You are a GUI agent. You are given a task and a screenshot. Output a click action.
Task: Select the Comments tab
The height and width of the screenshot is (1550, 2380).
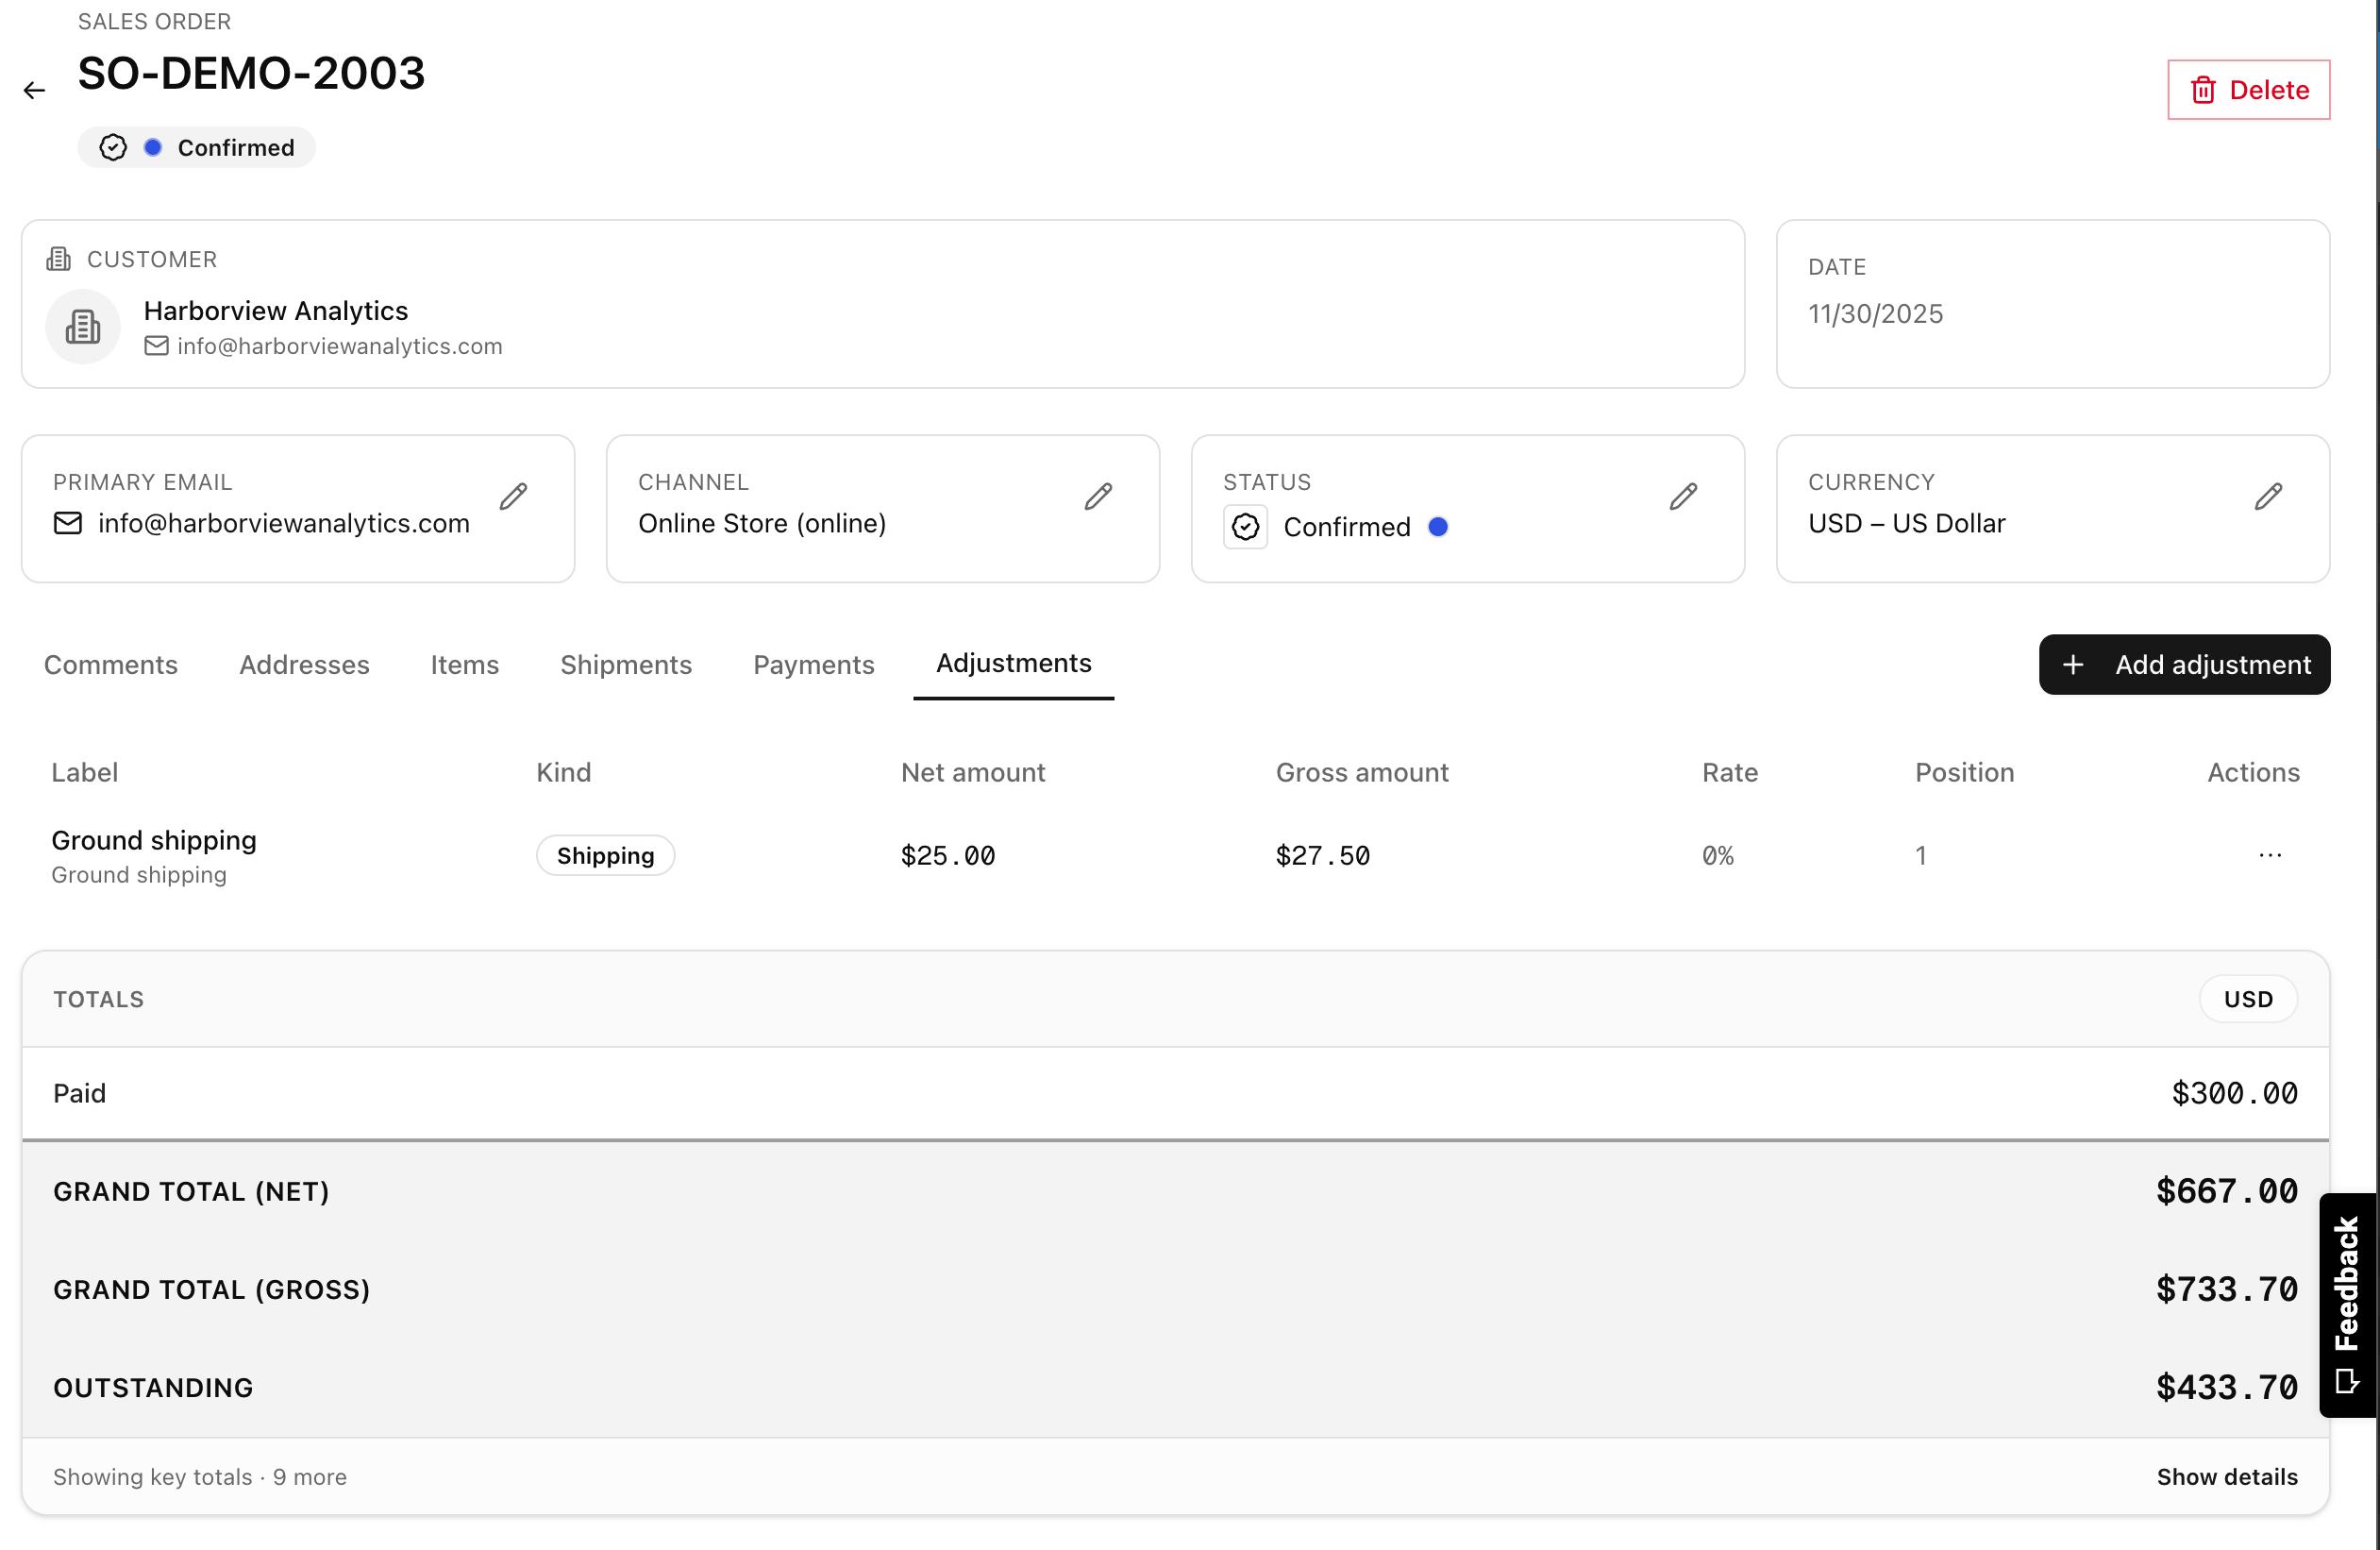click(x=110, y=665)
